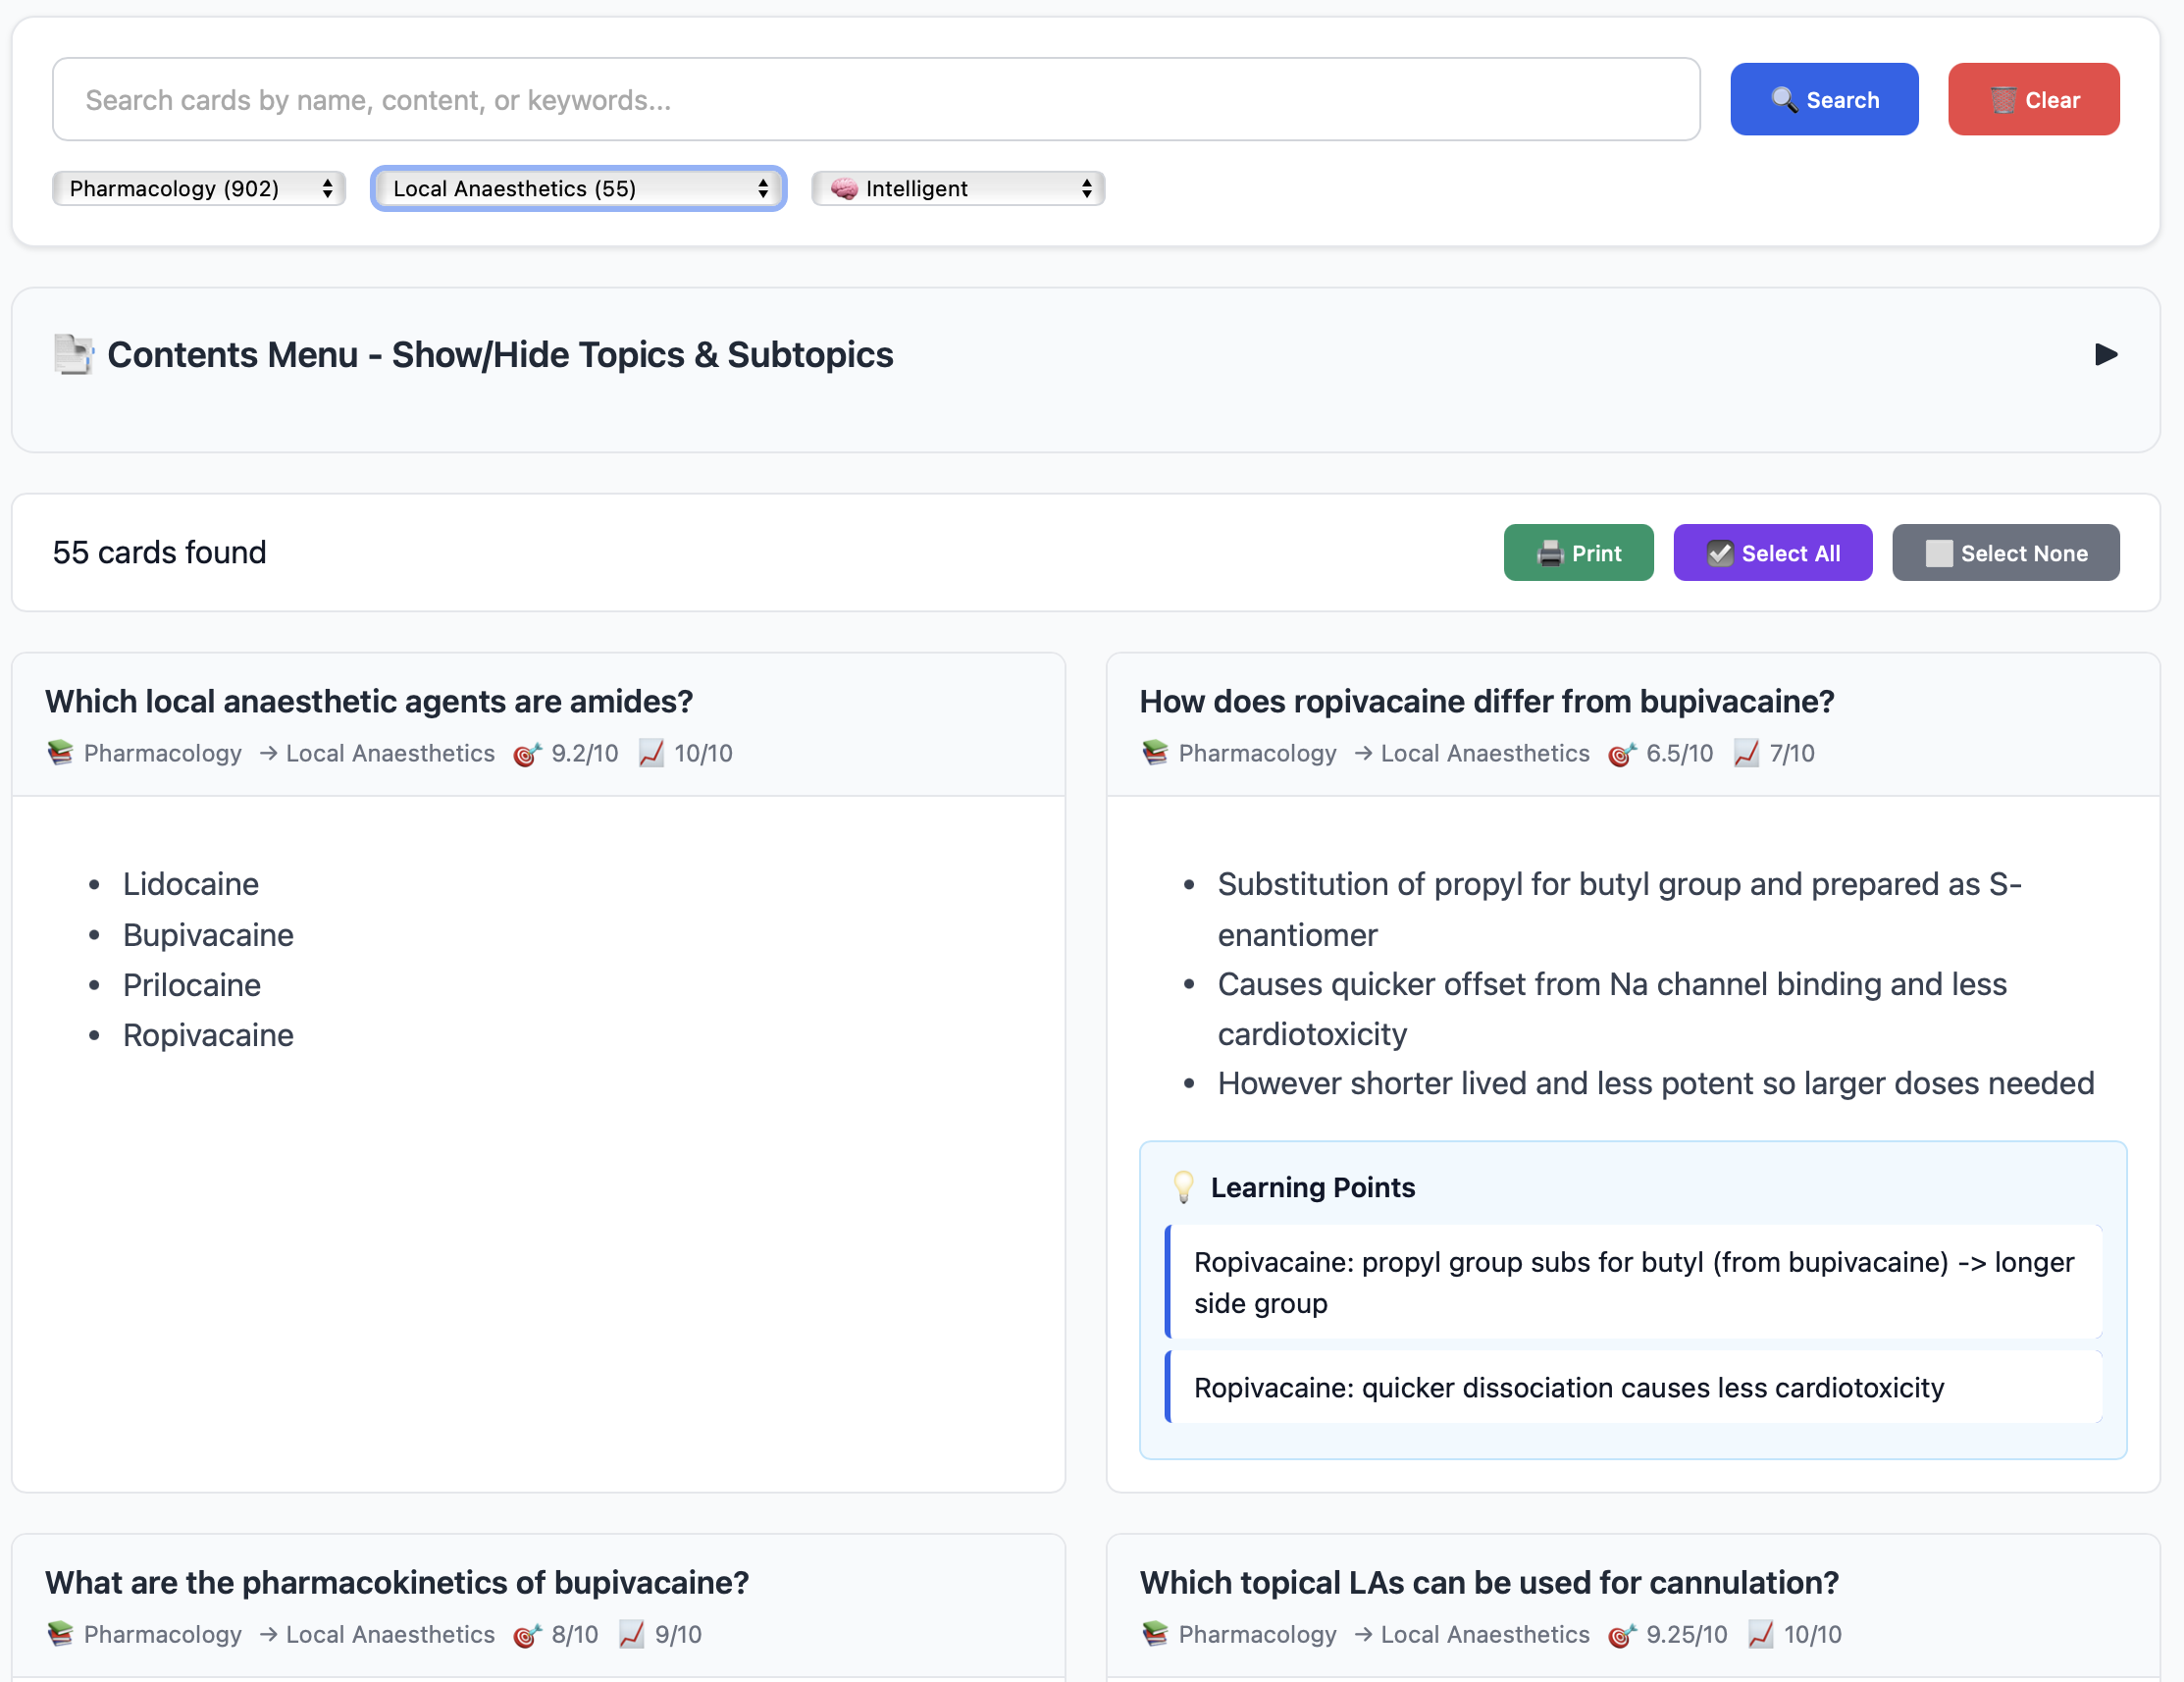The image size is (2184, 1682).
Task: Click the Learning Points lightbulb icon
Action: (1183, 1186)
